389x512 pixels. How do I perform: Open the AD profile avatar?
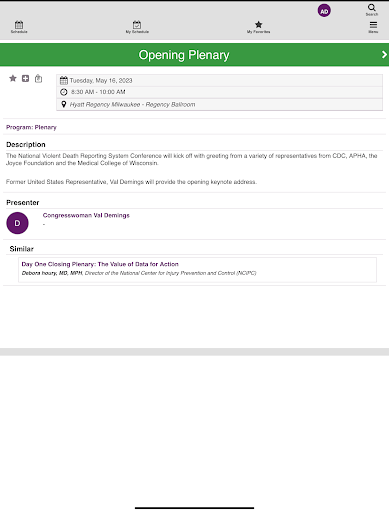pyautogui.click(x=324, y=11)
